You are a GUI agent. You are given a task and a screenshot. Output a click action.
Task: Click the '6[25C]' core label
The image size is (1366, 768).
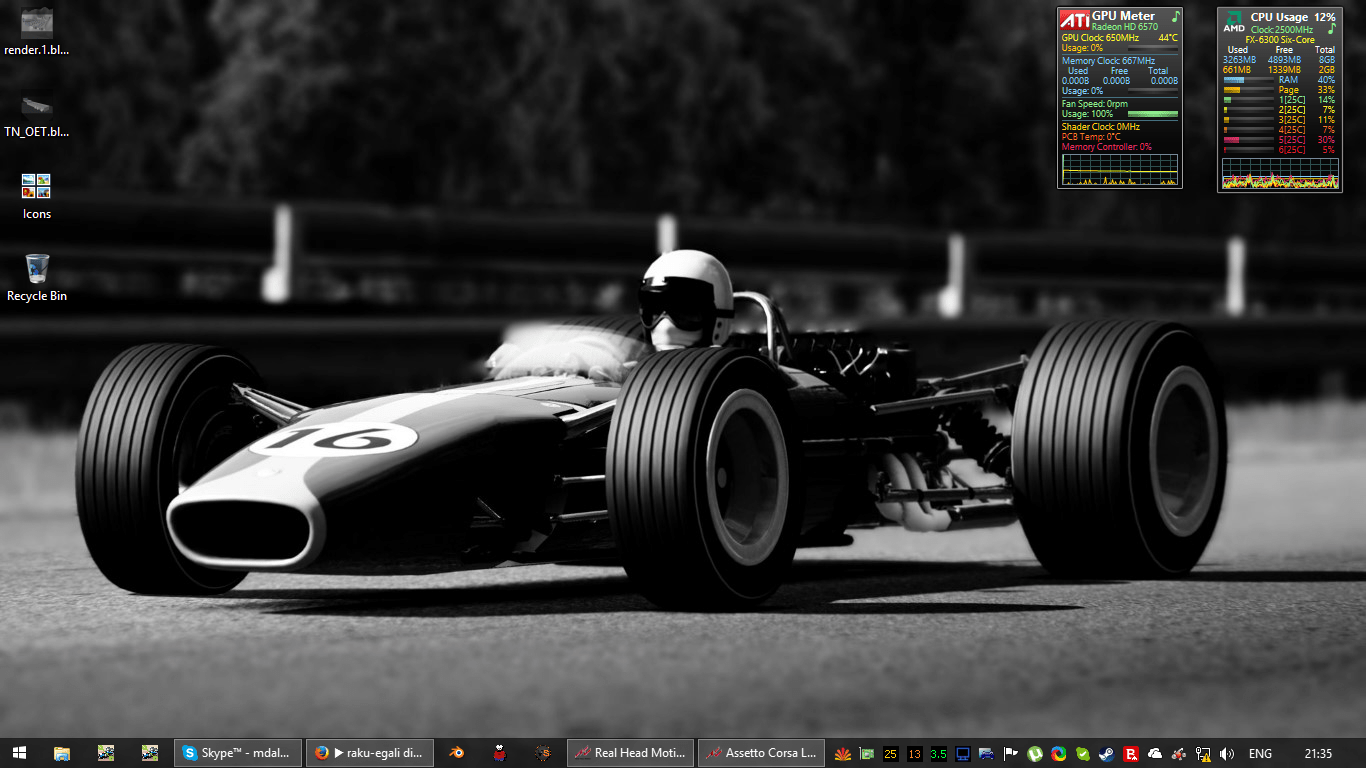click(1292, 150)
